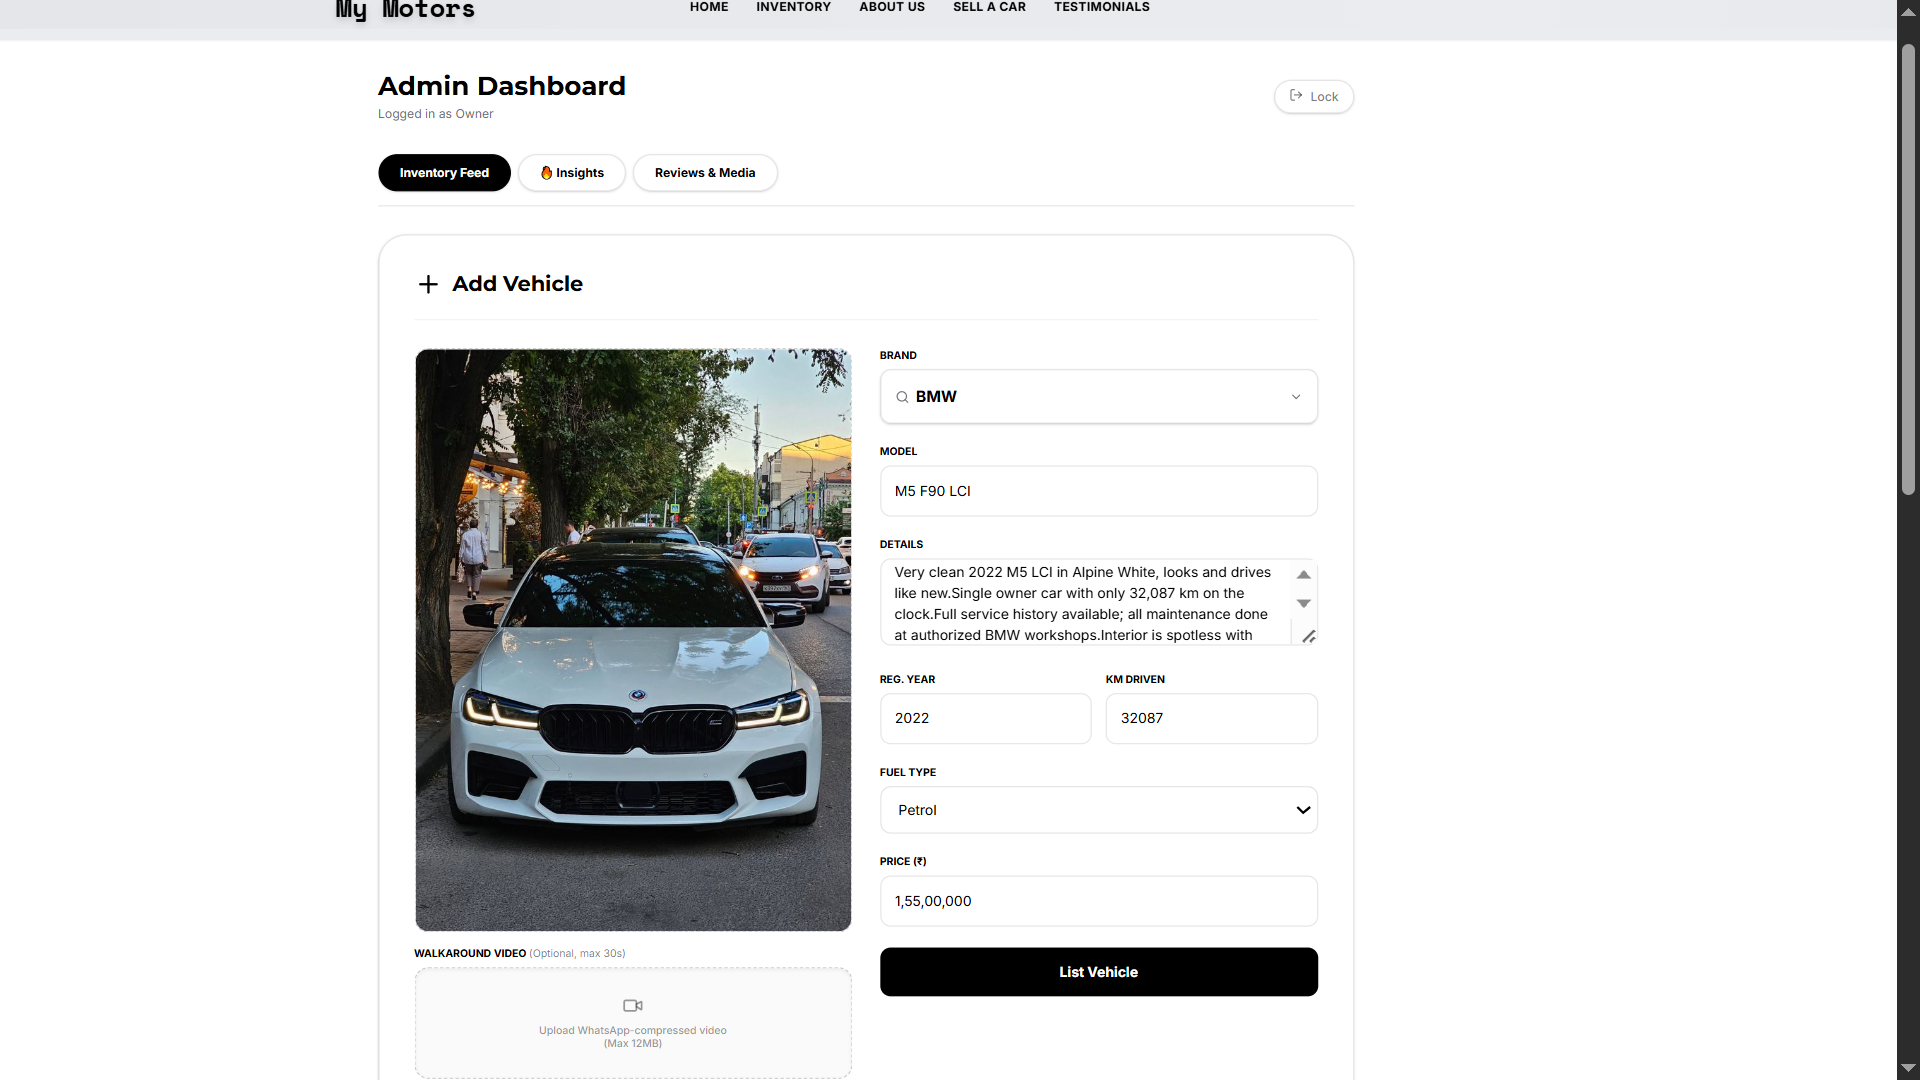The image size is (1920, 1080).
Task: Click the Details textarea resize handle
Action: click(x=1309, y=636)
